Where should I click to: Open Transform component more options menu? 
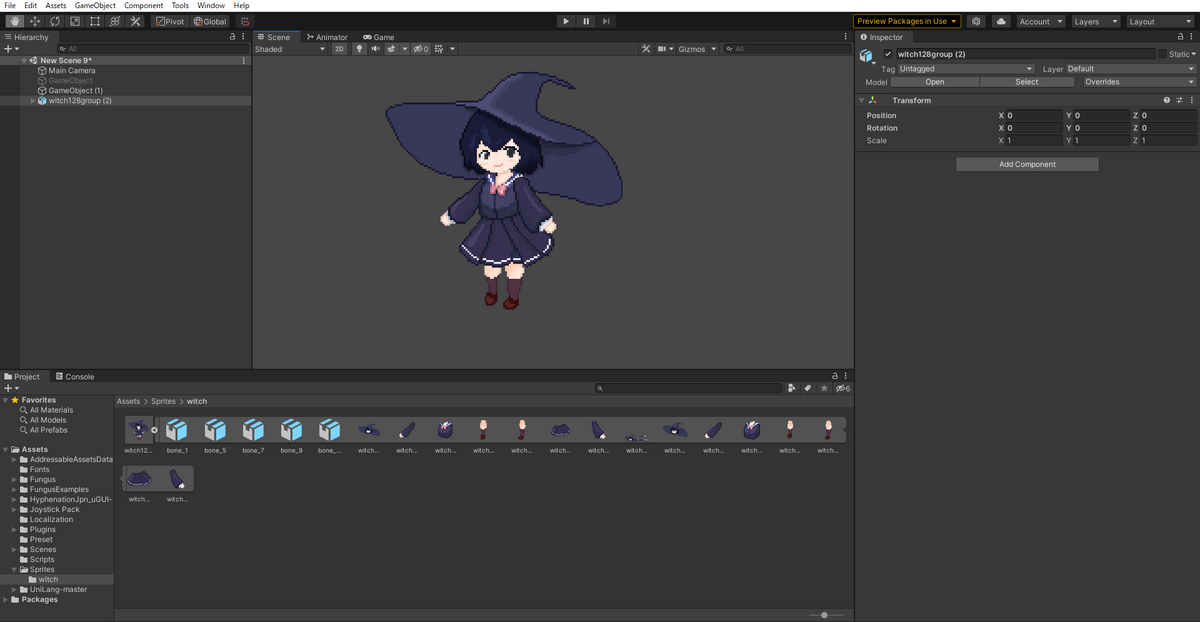point(1192,100)
